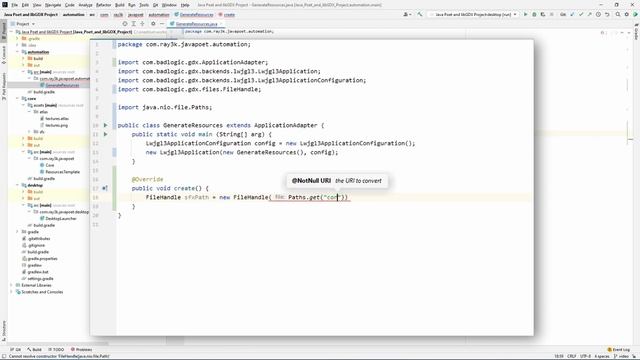Collapse the desktop module folder
The height and width of the screenshot is (360, 640).
click(x=18, y=185)
